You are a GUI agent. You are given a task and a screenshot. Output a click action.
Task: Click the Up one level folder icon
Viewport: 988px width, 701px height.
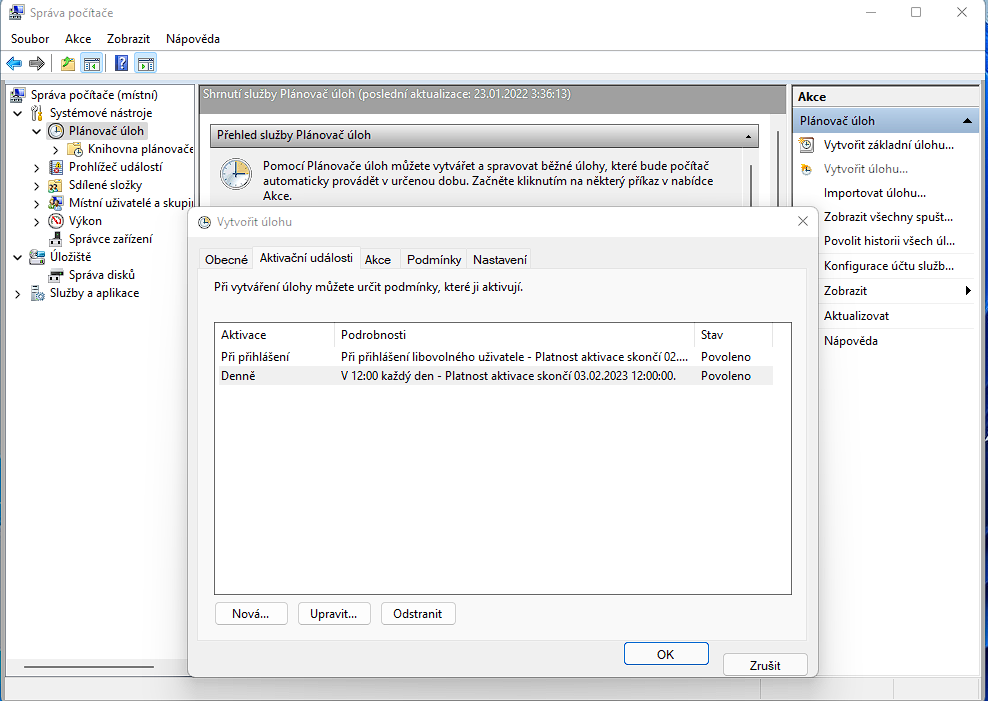pyautogui.click(x=68, y=64)
